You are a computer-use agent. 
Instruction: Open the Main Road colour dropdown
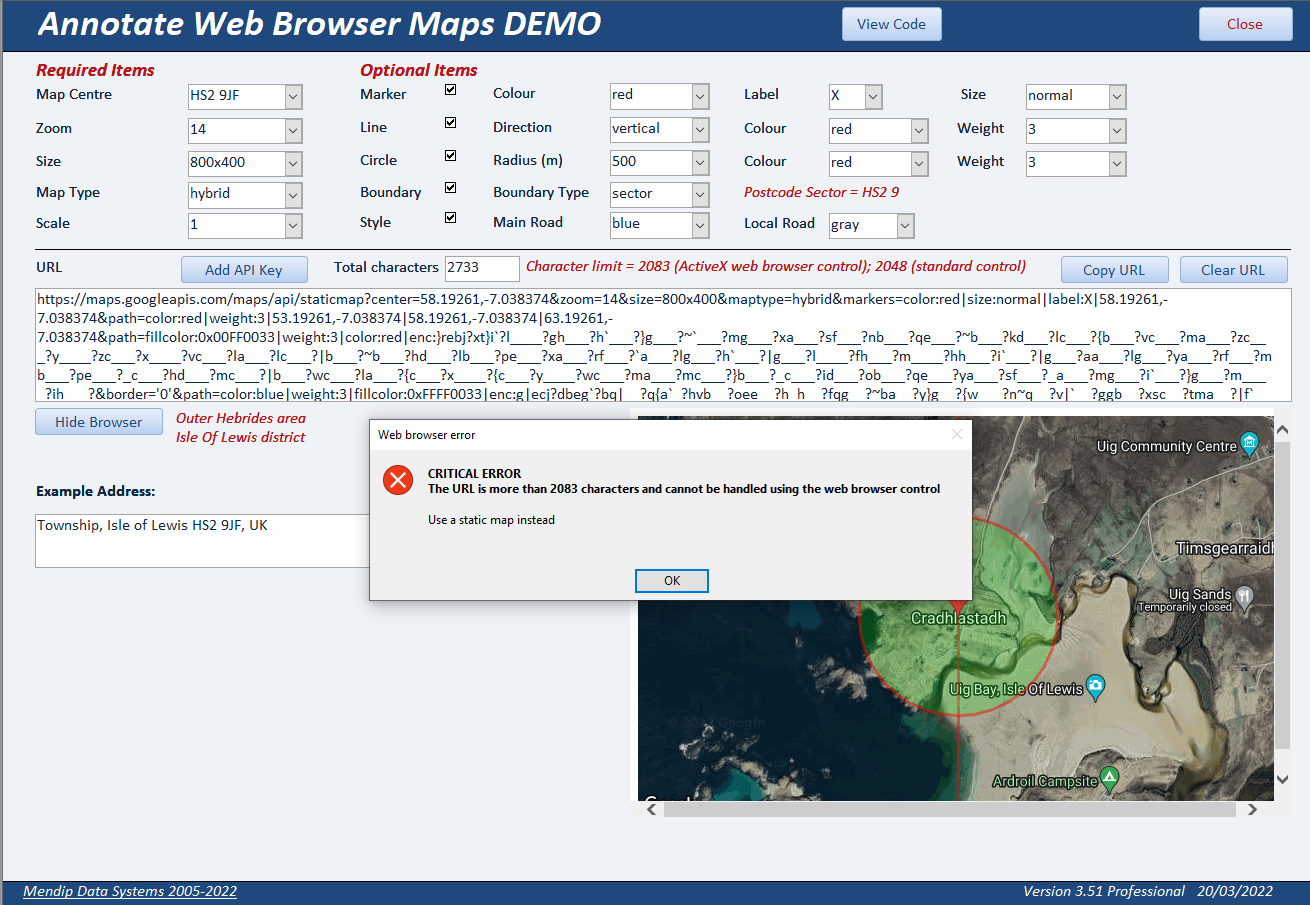[701, 225]
